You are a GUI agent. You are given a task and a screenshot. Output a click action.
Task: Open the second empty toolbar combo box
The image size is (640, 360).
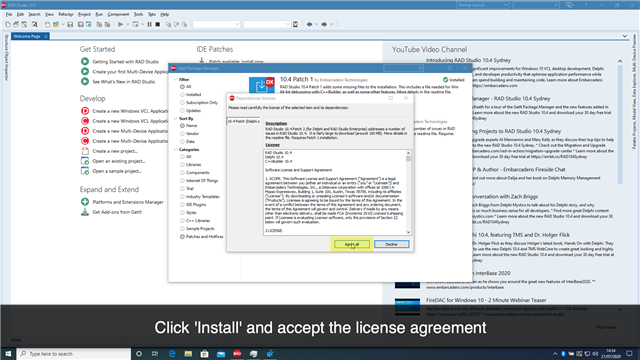pyautogui.click(x=267, y=24)
